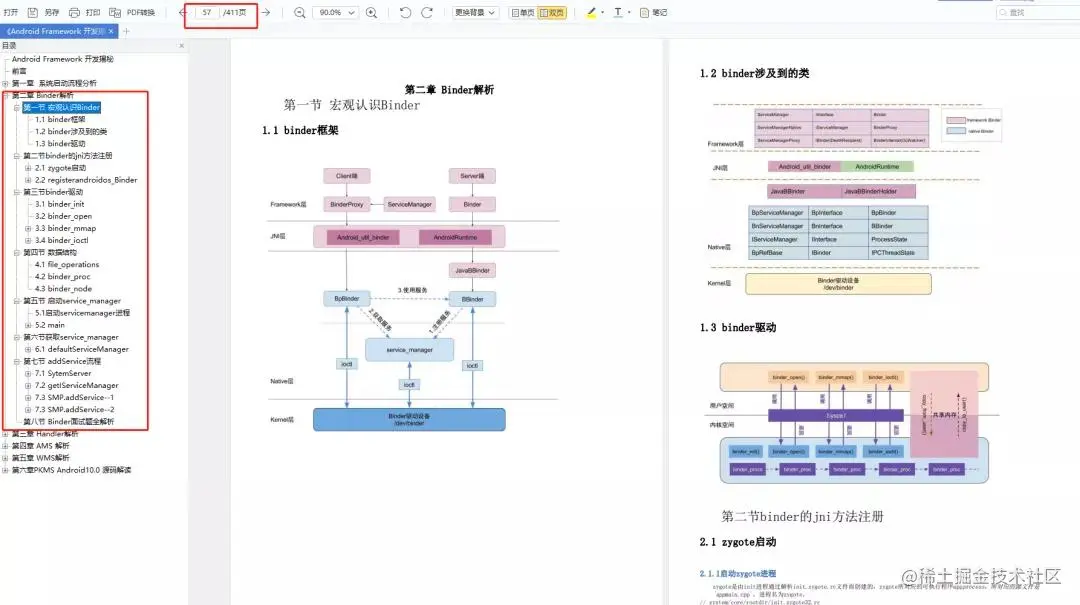1080x605 pixels.
Task: Open the 90.0% zoom level dropdown
Action: click(334, 11)
